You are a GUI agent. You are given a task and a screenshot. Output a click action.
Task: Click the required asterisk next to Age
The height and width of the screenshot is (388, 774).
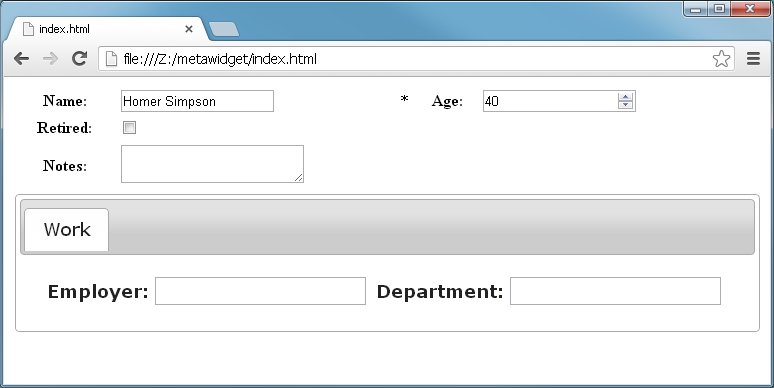[x=404, y=100]
